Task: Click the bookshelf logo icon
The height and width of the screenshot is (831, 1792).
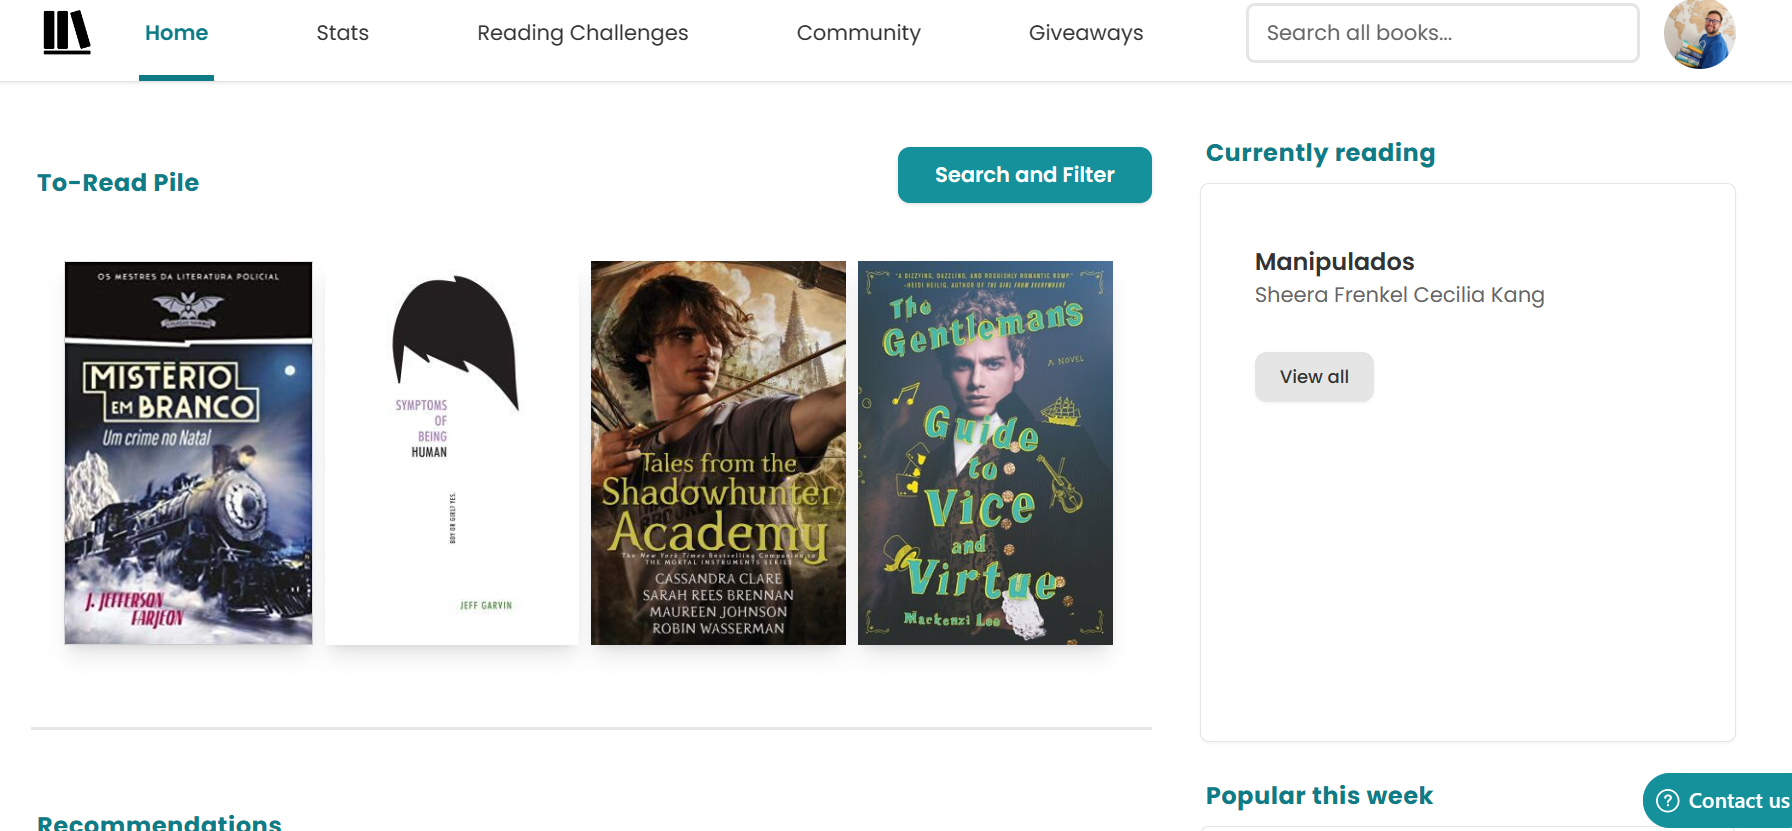Action: pos(67,32)
